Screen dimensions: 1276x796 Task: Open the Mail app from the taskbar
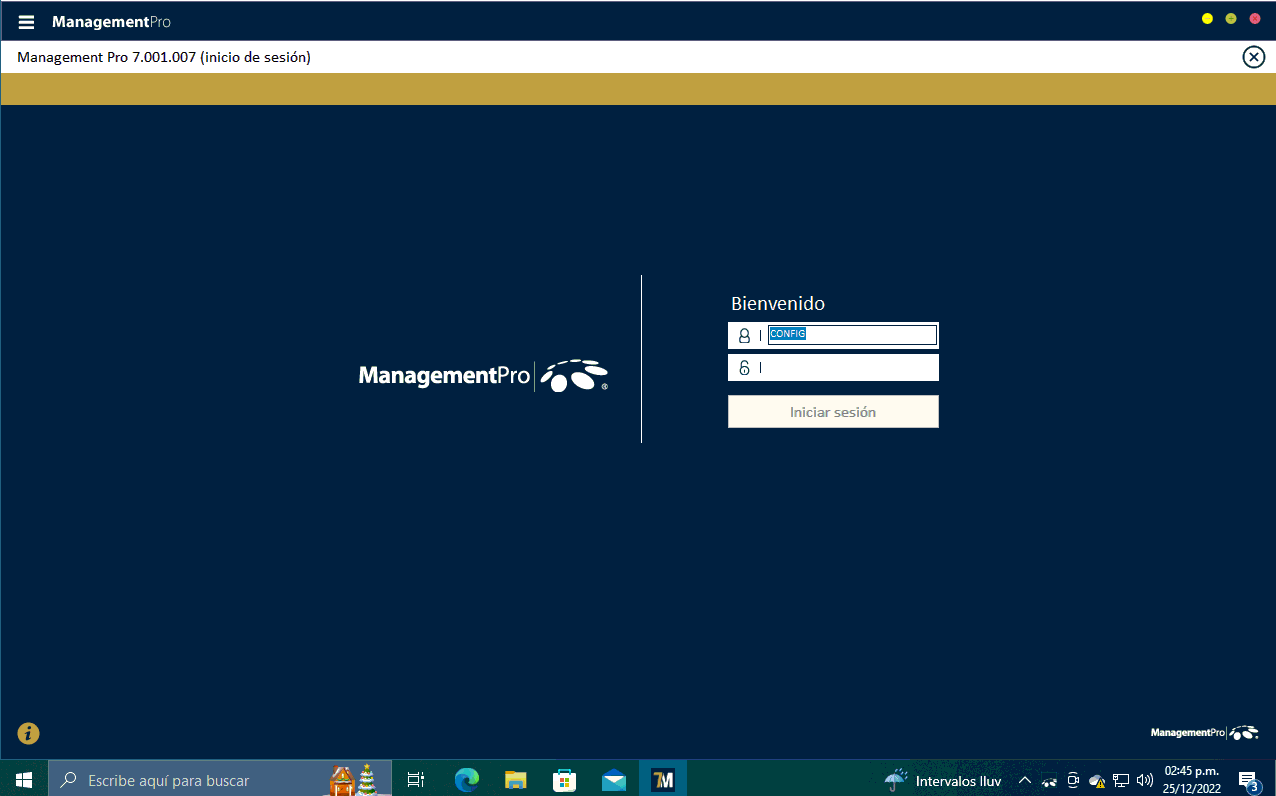613,779
